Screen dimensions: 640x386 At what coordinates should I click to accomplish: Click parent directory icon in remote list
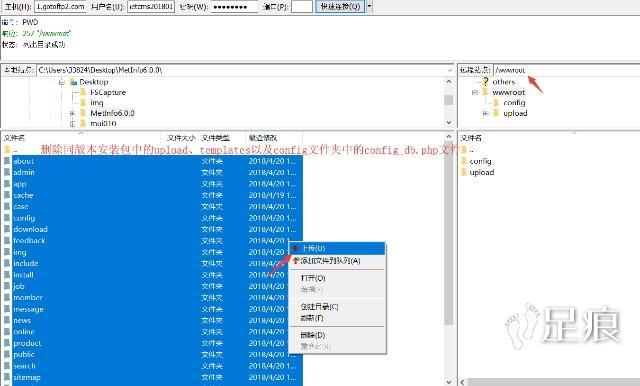(464, 150)
